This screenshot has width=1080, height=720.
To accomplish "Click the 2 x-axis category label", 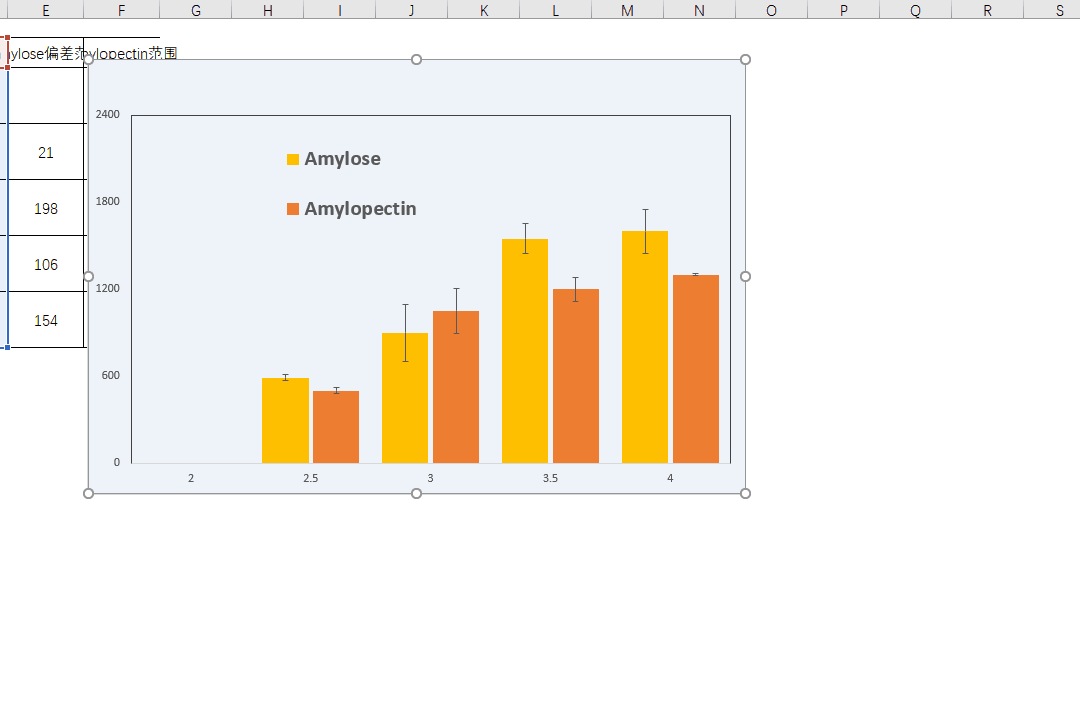I will click(191, 478).
